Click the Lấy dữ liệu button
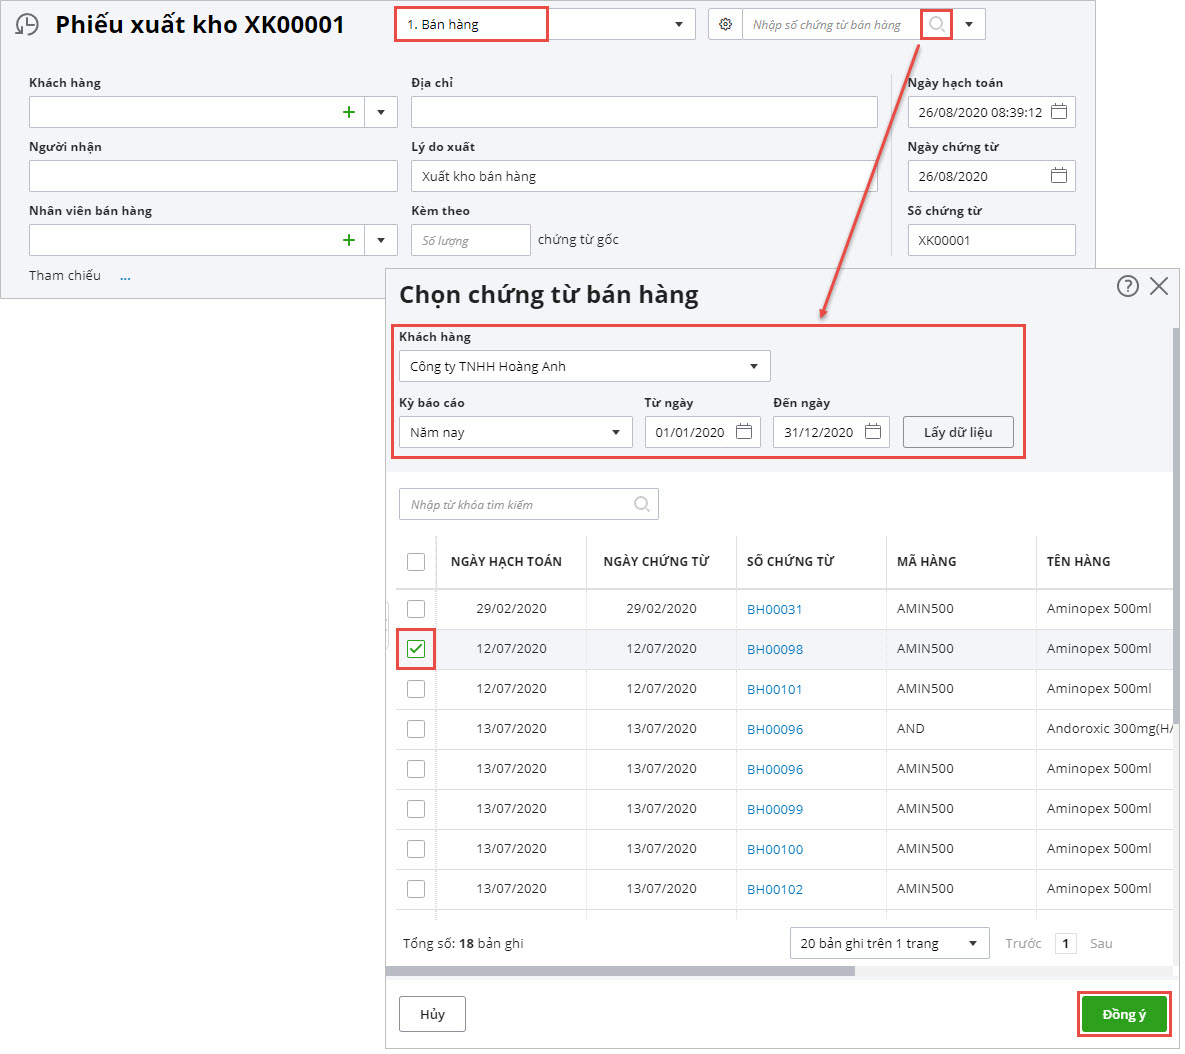 958,432
